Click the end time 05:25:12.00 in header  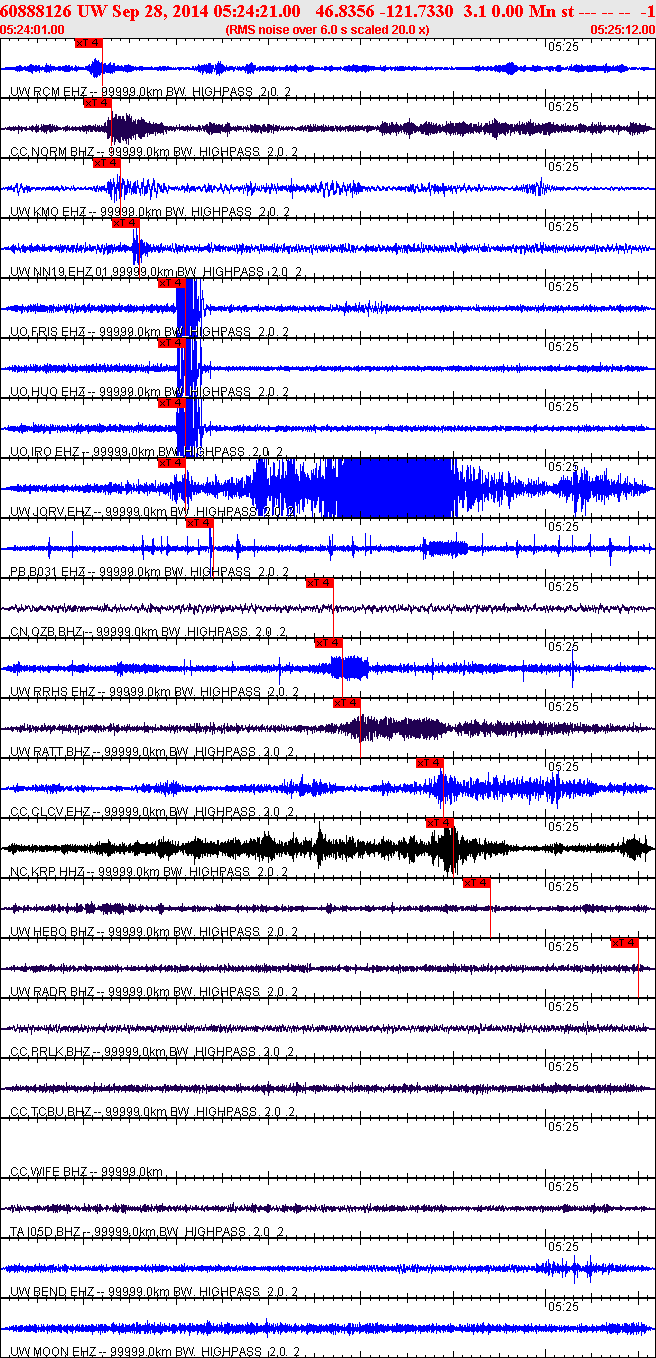point(623,30)
